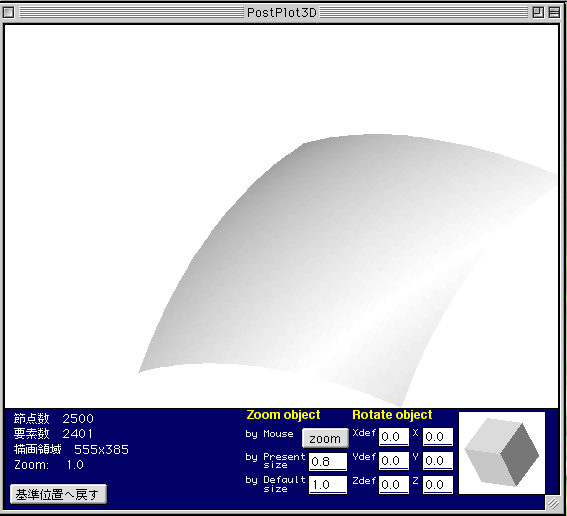This screenshot has width=567, height=516.
Task: Click the resize grip in bottom corner
Action: (553, 503)
